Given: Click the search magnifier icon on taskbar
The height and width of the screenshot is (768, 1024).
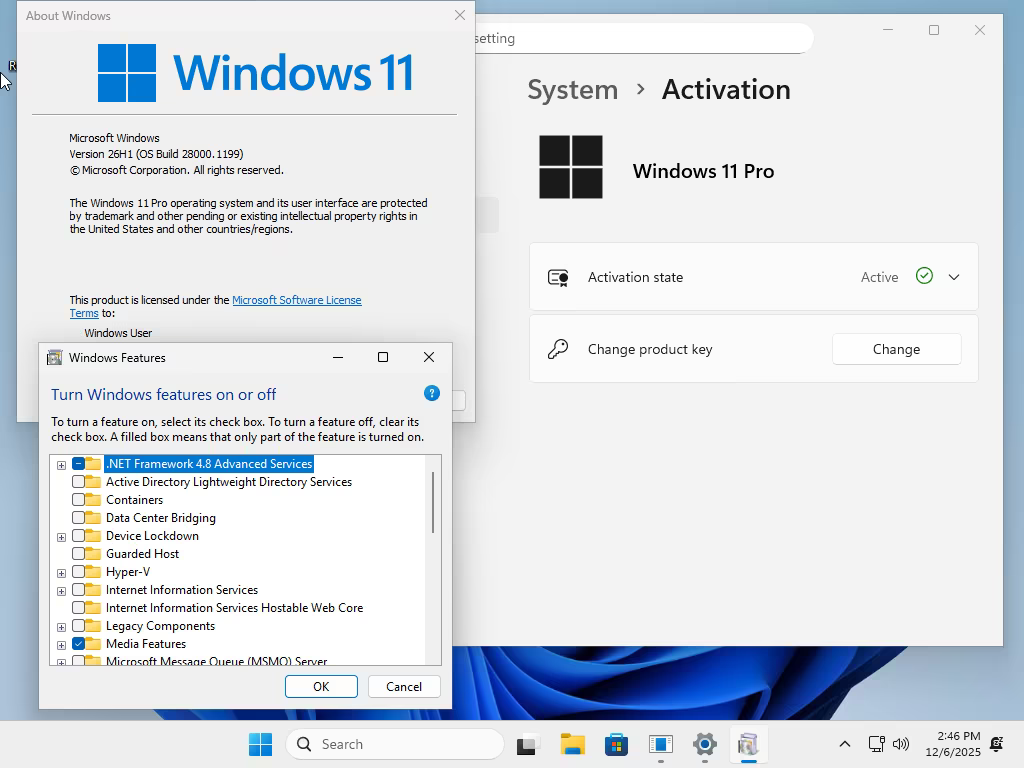Looking at the screenshot, I should 304,744.
